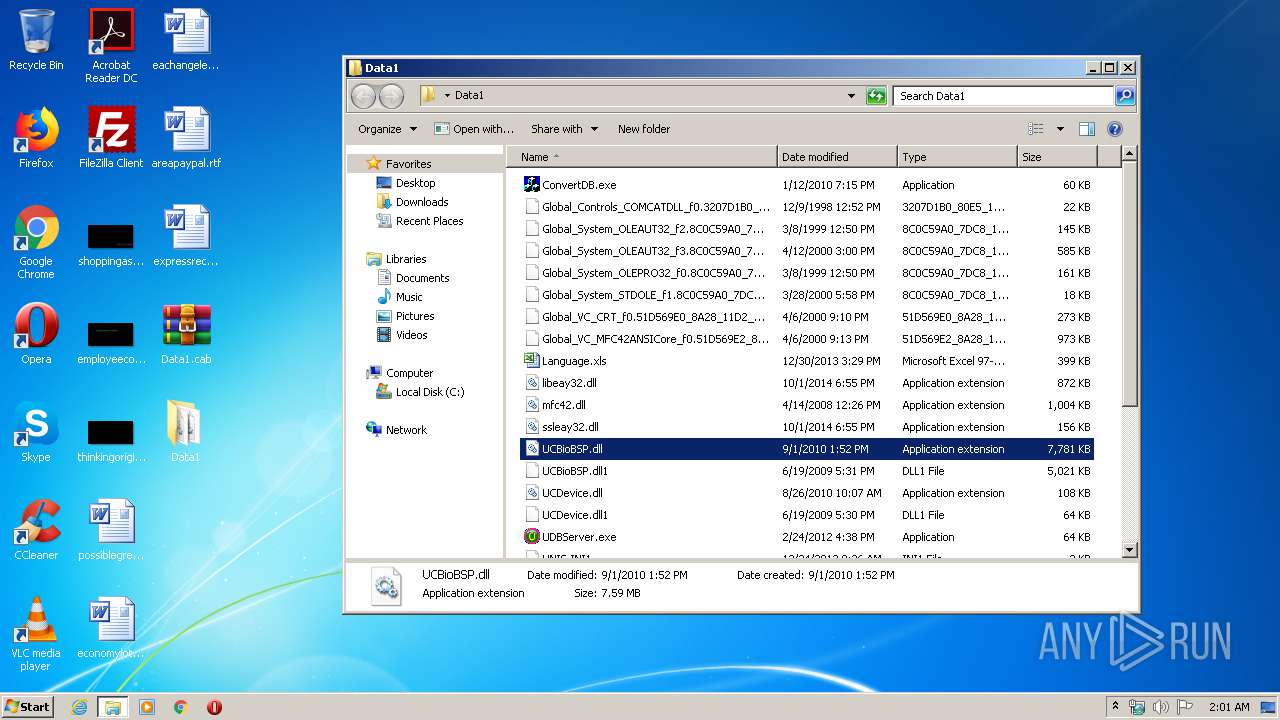The width and height of the screenshot is (1280, 720).
Task: Click the file list scroll down arrow
Action: click(1129, 549)
